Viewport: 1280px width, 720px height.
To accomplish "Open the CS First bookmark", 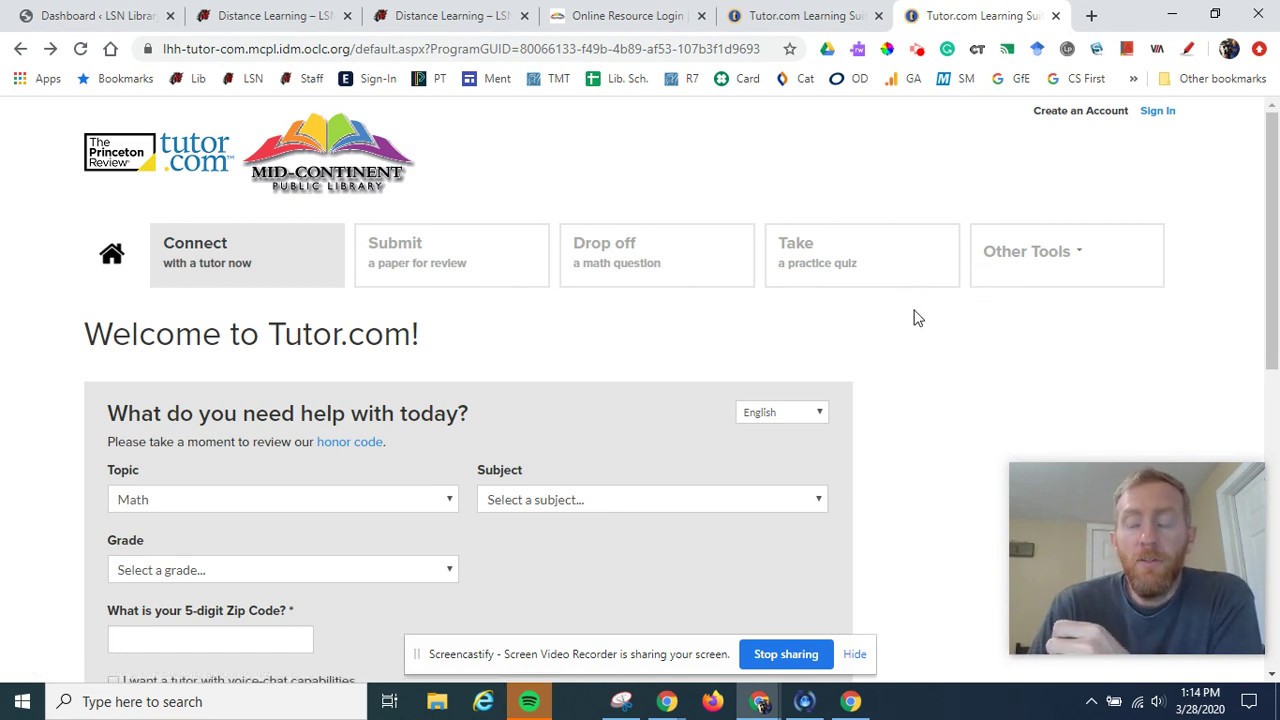I will [1075, 78].
